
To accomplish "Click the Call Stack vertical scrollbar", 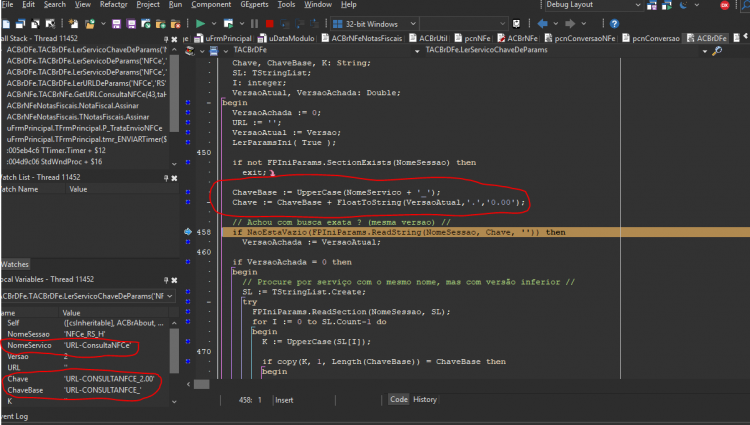I will pos(174,105).
